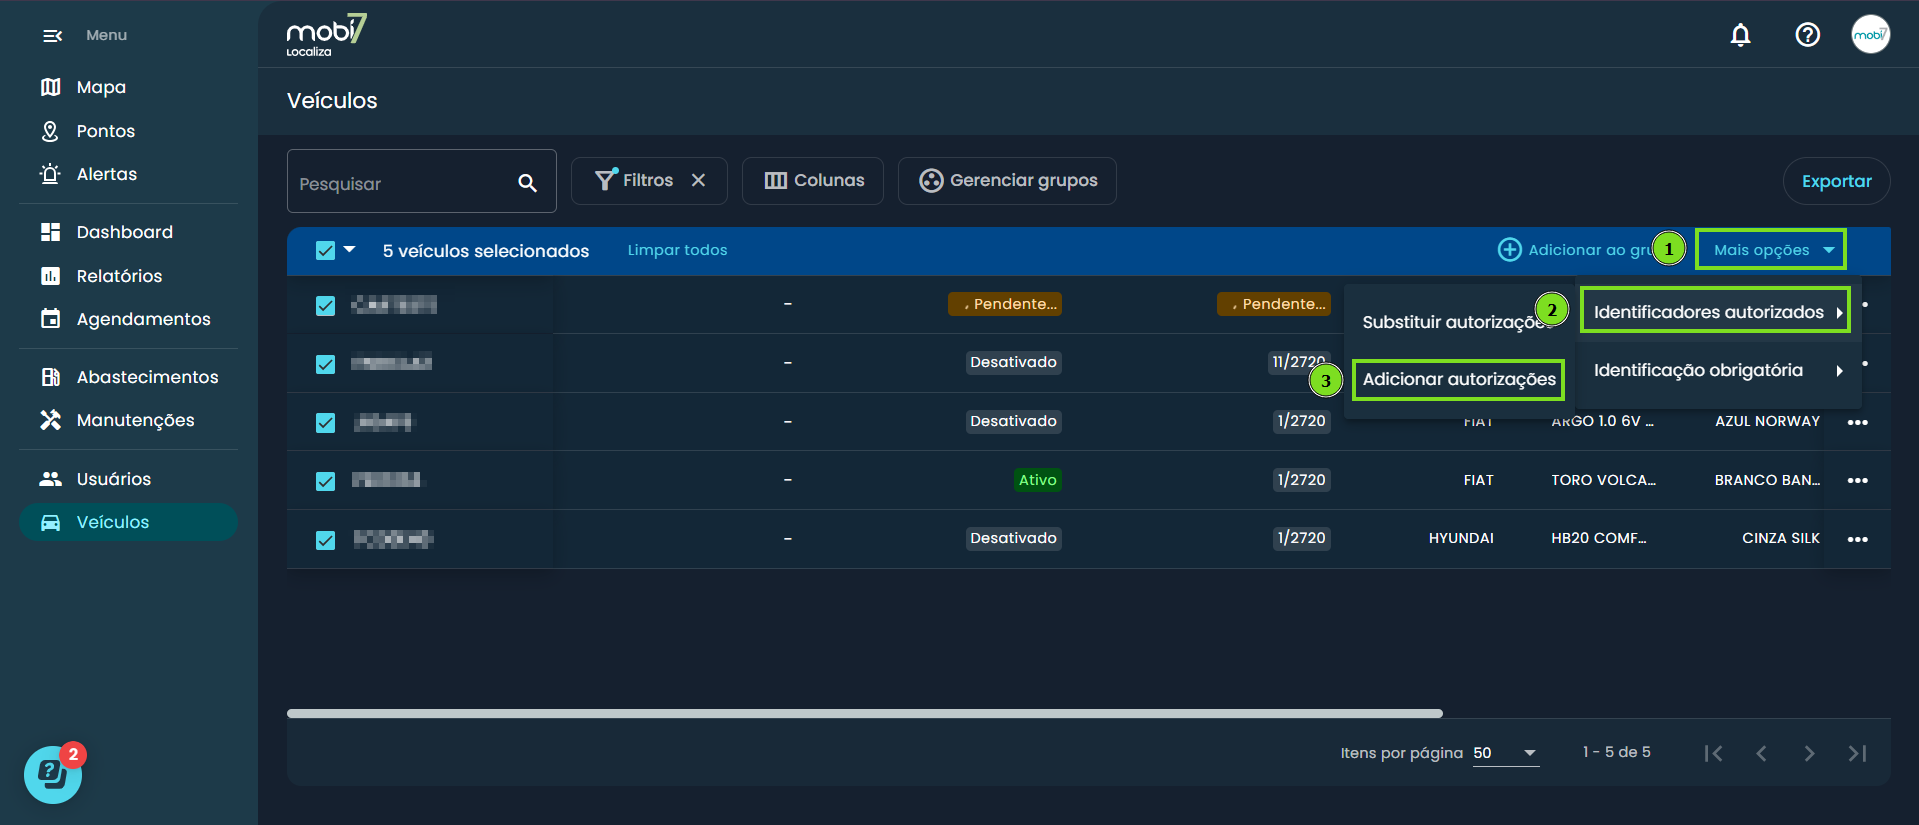Open Agendamentos in sidebar
The width and height of the screenshot is (1919, 825).
point(125,319)
